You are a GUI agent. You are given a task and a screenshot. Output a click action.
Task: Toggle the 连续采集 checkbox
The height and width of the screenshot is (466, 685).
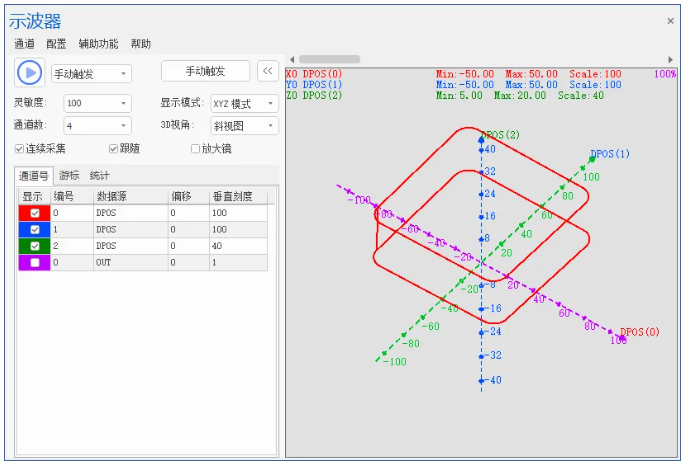(19, 149)
